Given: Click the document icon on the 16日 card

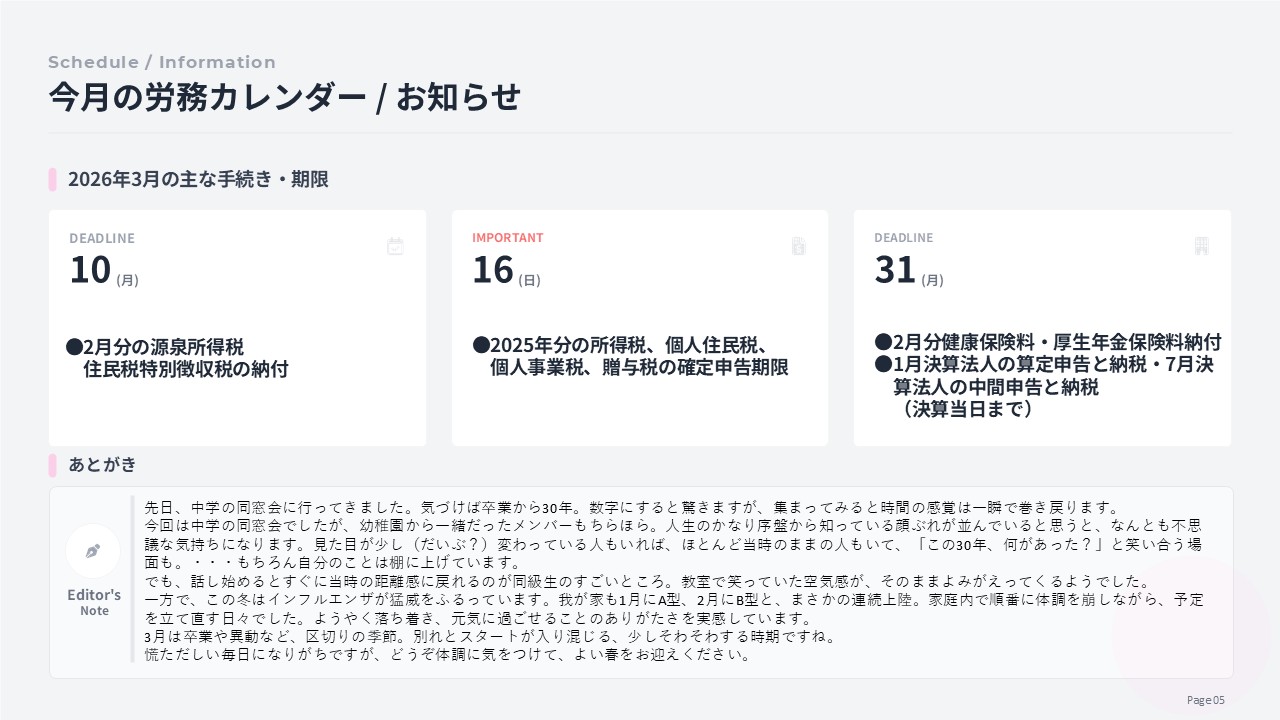Looking at the screenshot, I should click(798, 246).
